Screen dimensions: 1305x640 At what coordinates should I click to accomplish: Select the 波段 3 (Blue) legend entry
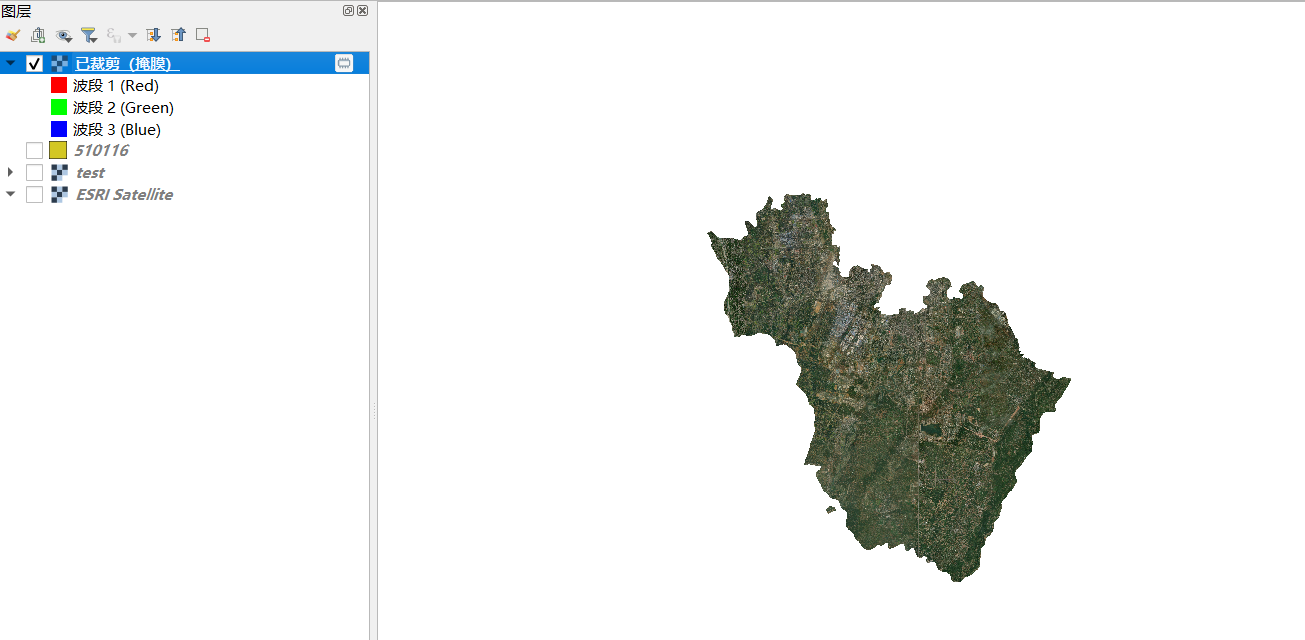coord(117,129)
